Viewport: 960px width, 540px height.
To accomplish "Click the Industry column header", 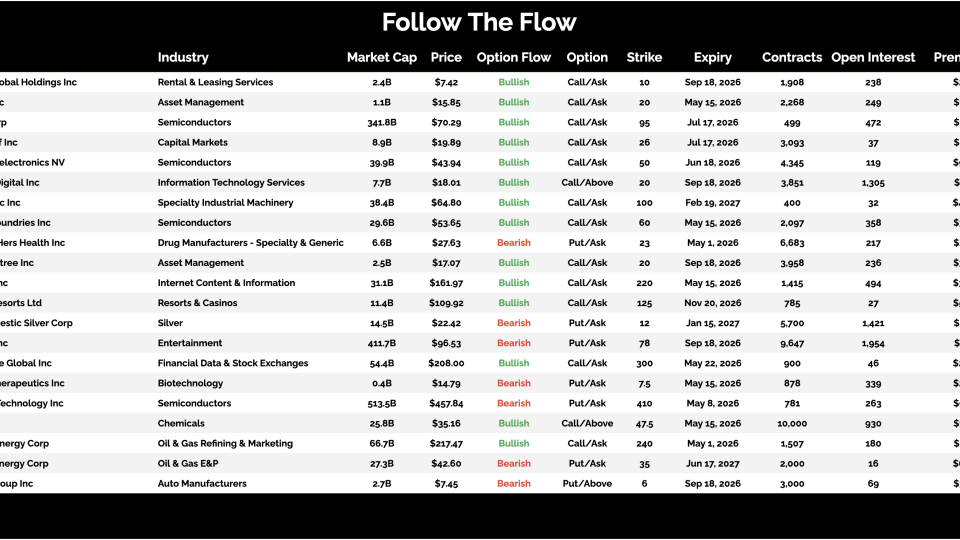I will pyautogui.click(x=183, y=58).
